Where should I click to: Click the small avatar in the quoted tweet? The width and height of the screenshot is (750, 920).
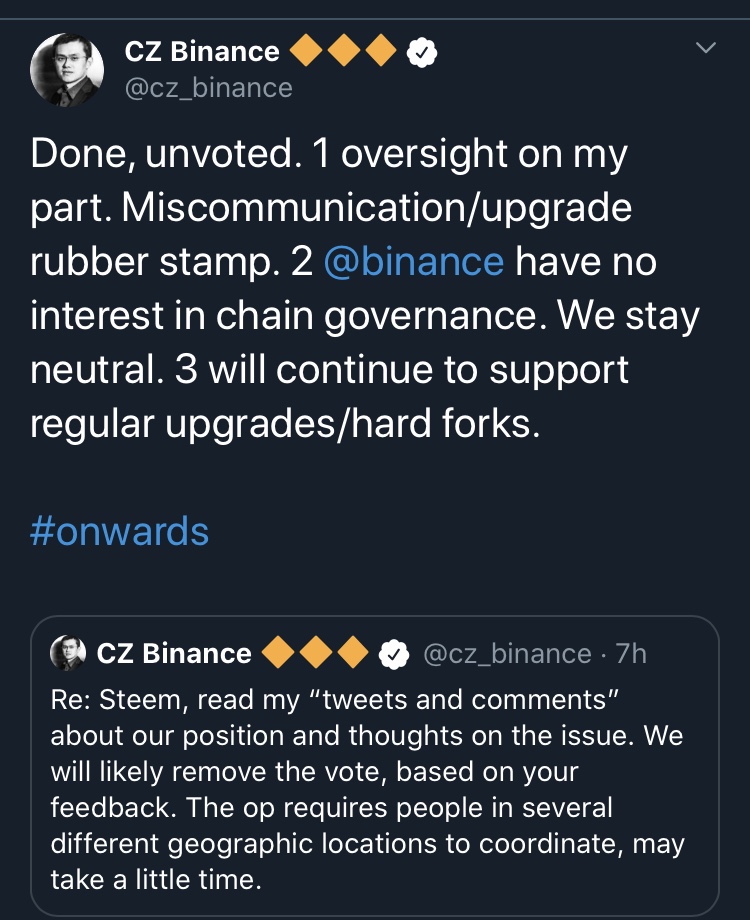pyautogui.click(x=68, y=653)
